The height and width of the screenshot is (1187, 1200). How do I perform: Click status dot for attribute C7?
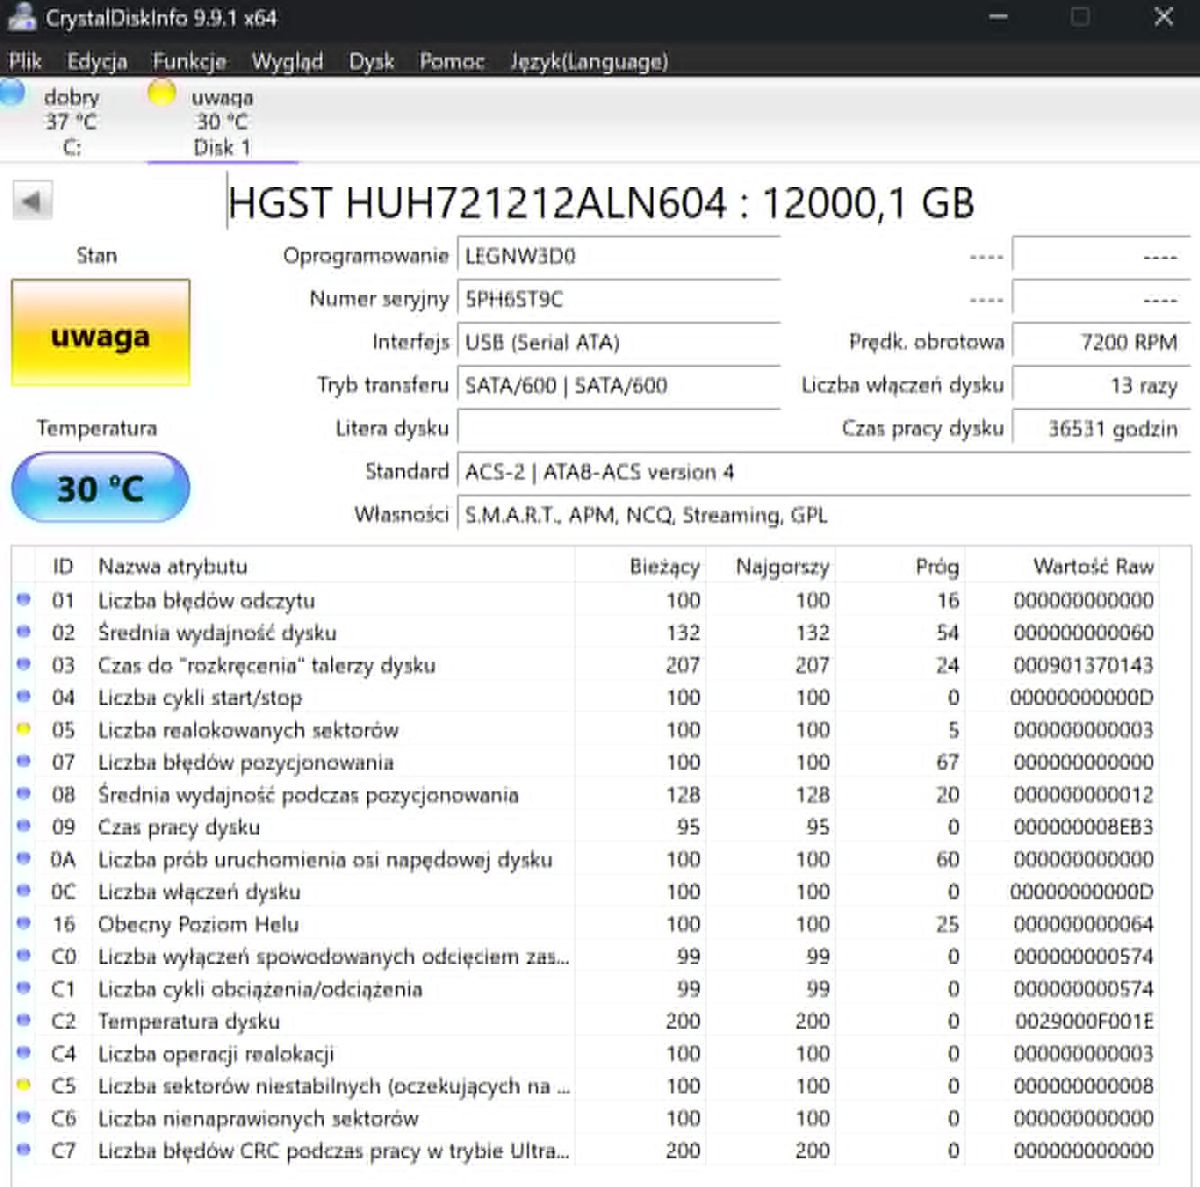pos(23,1150)
